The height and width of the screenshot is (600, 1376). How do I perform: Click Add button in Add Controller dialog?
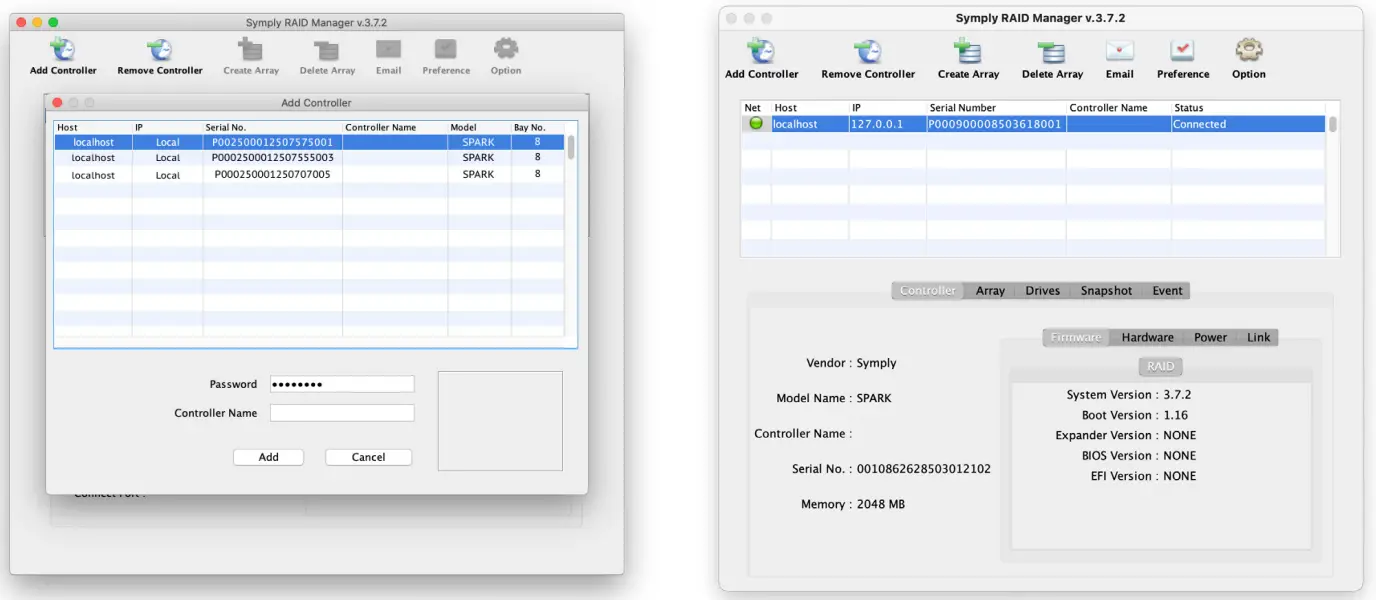269,457
